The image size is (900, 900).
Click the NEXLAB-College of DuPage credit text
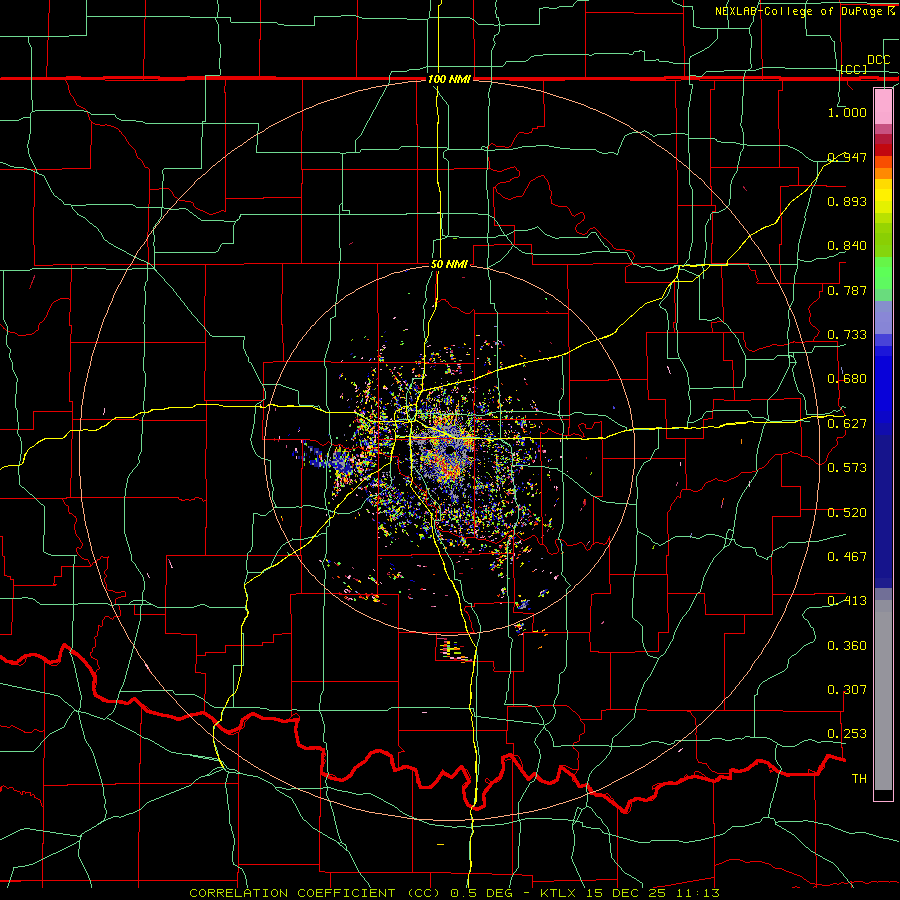(x=800, y=11)
